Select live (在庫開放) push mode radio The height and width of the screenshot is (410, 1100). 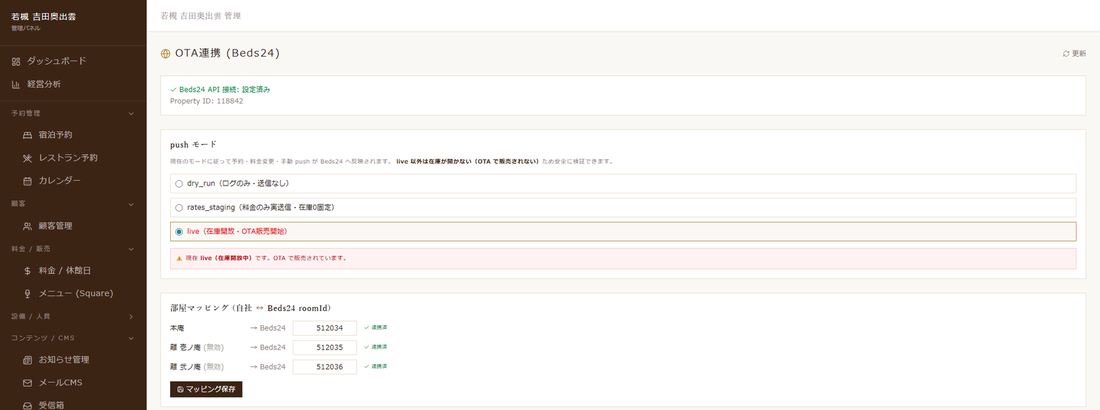[x=179, y=232]
